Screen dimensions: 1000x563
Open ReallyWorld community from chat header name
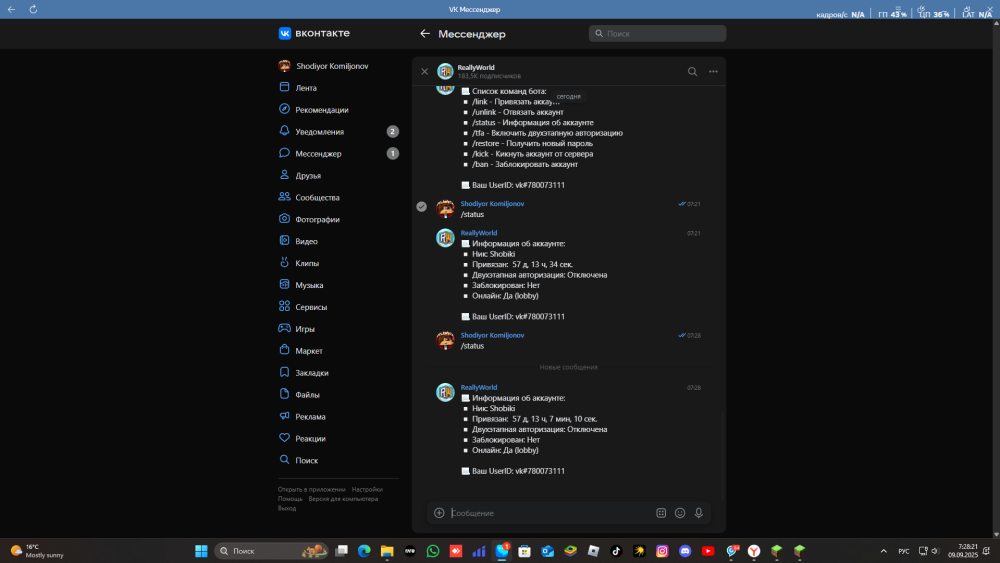point(476,67)
